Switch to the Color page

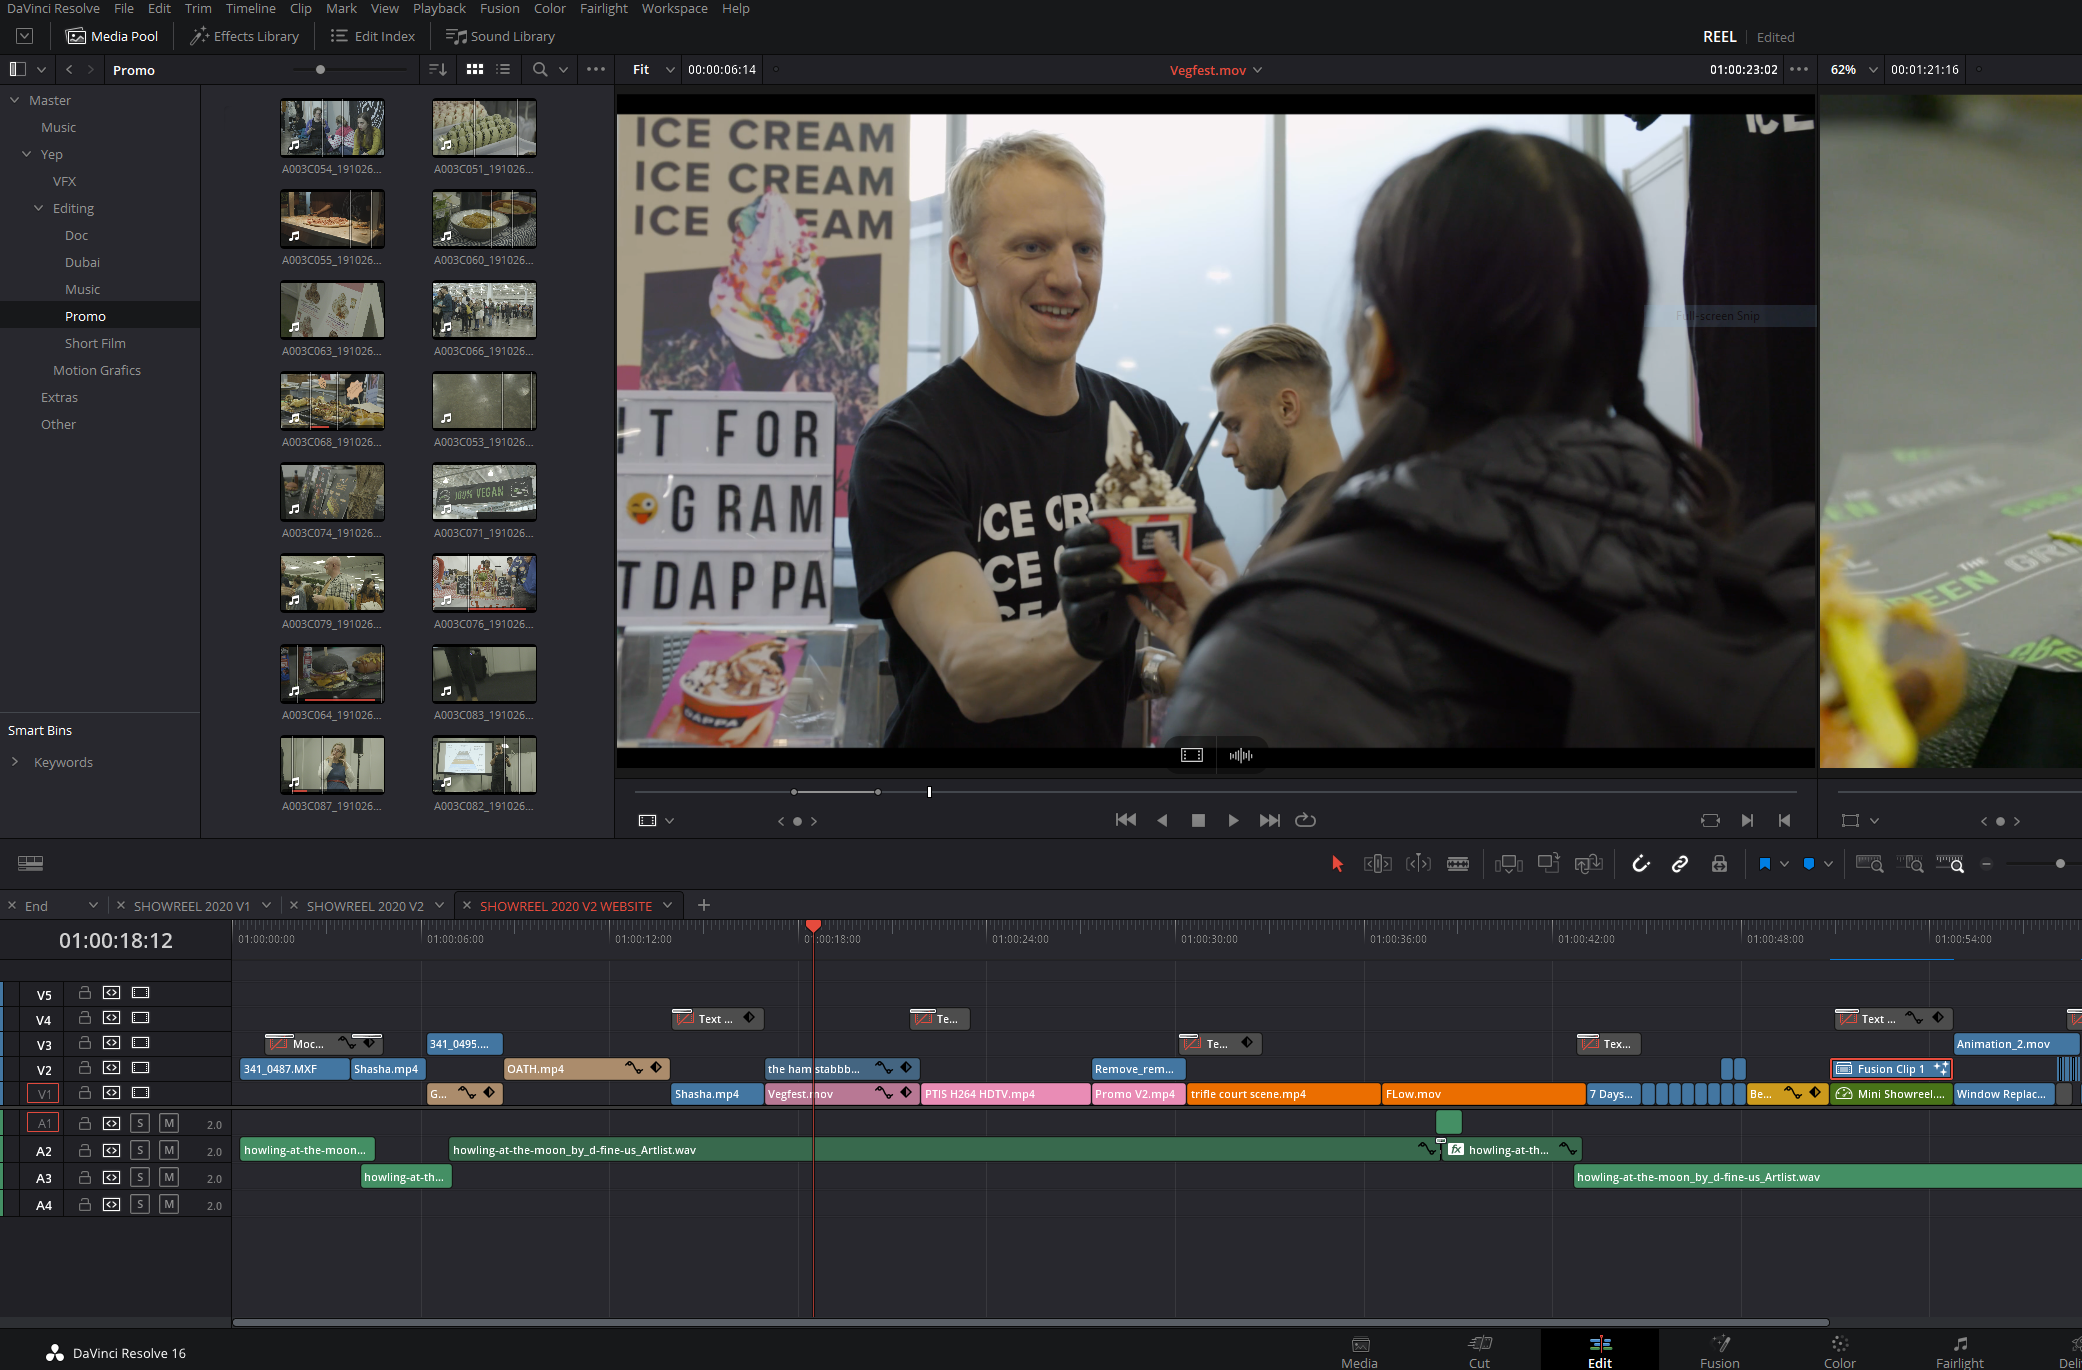[1839, 1352]
